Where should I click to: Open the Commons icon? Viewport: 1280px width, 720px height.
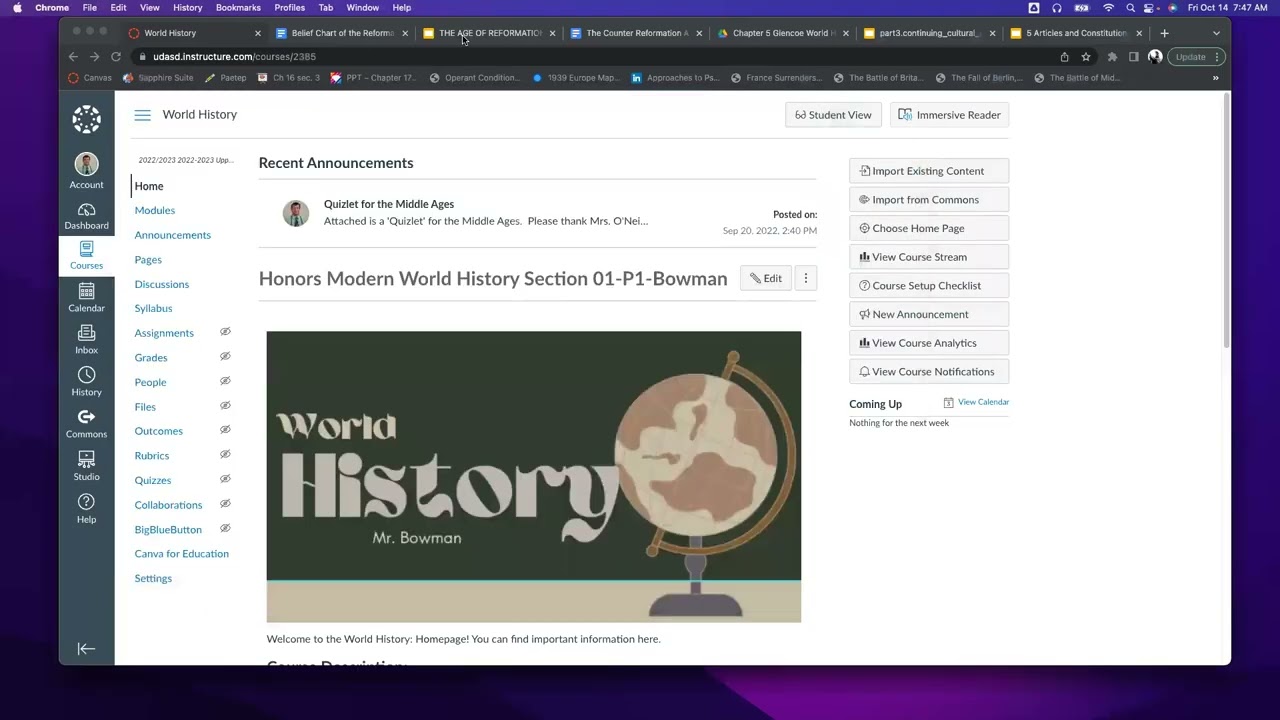click(x=86, y=417)
